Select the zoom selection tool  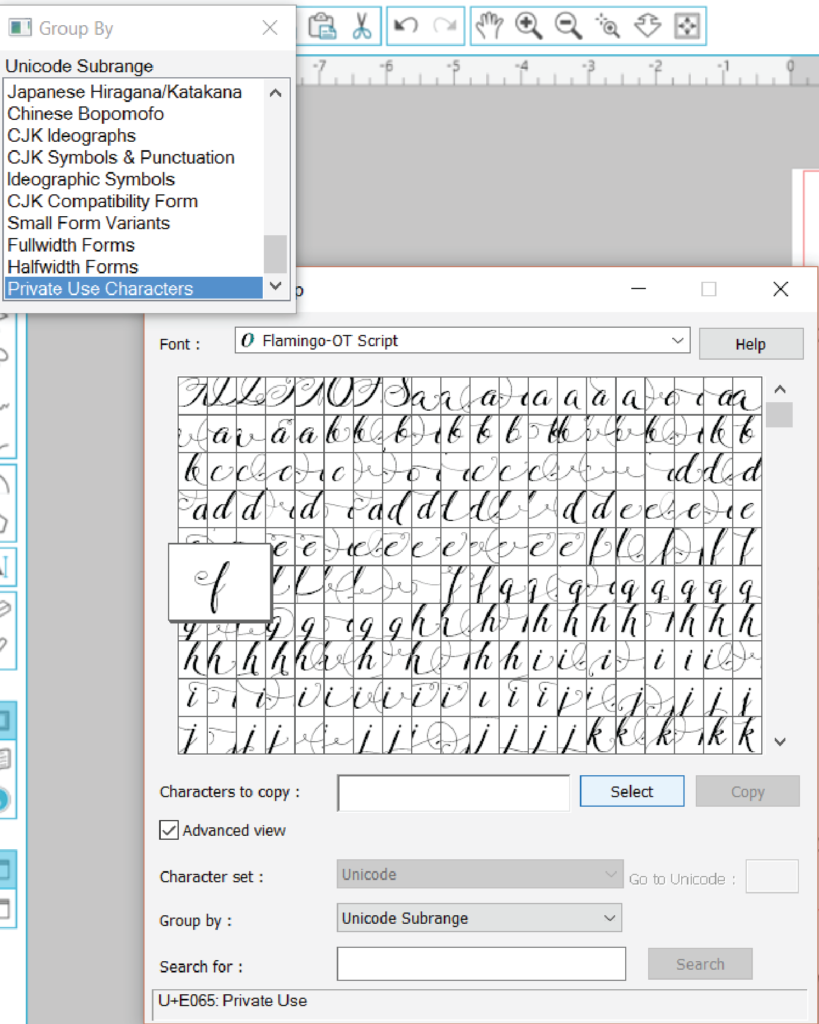pyautogui.click(x=608, y=26)
